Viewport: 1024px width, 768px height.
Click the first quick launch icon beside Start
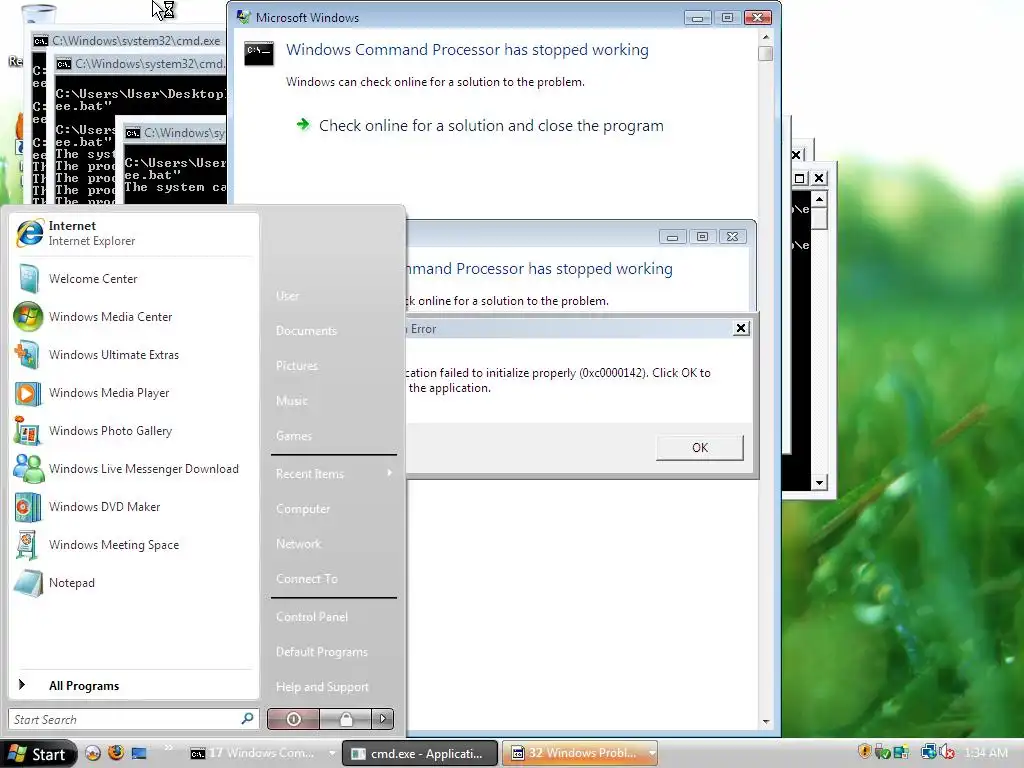pos(93,753)
